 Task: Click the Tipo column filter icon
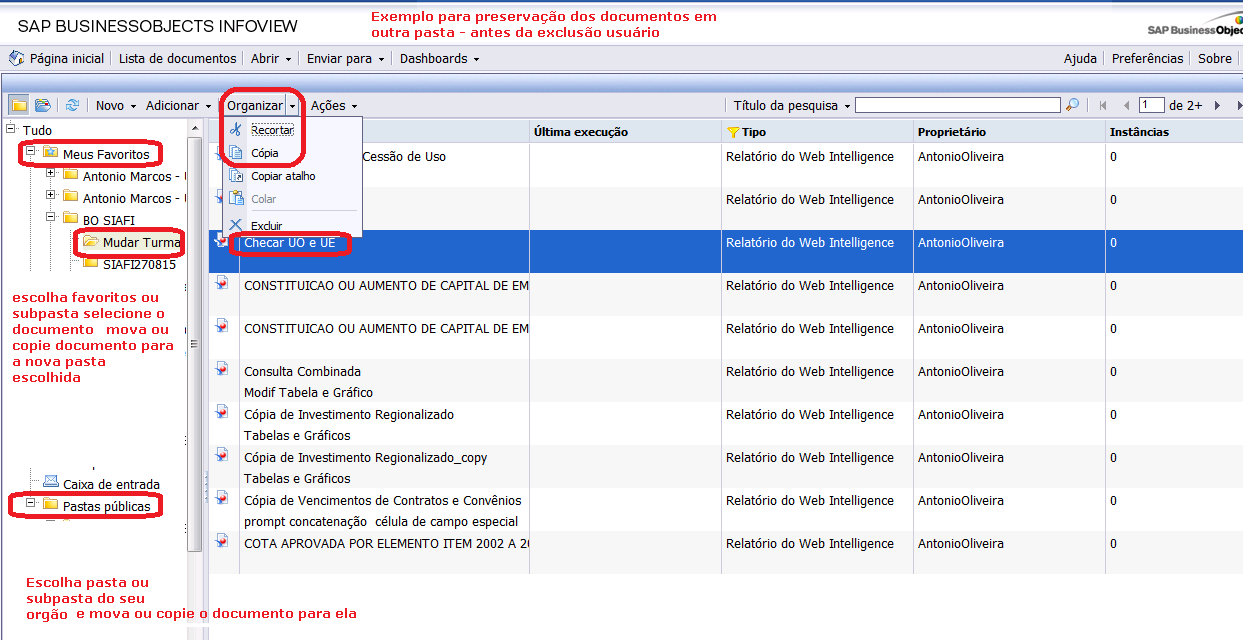click(733, 131)
